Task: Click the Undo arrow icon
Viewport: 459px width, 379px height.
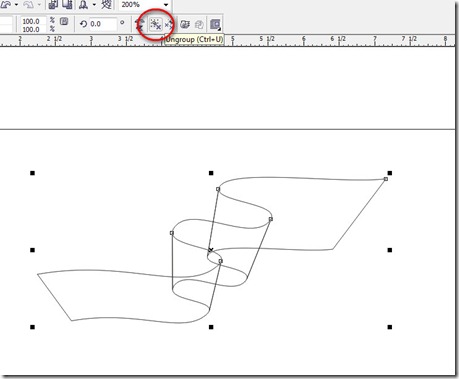Action: [6, 4]
